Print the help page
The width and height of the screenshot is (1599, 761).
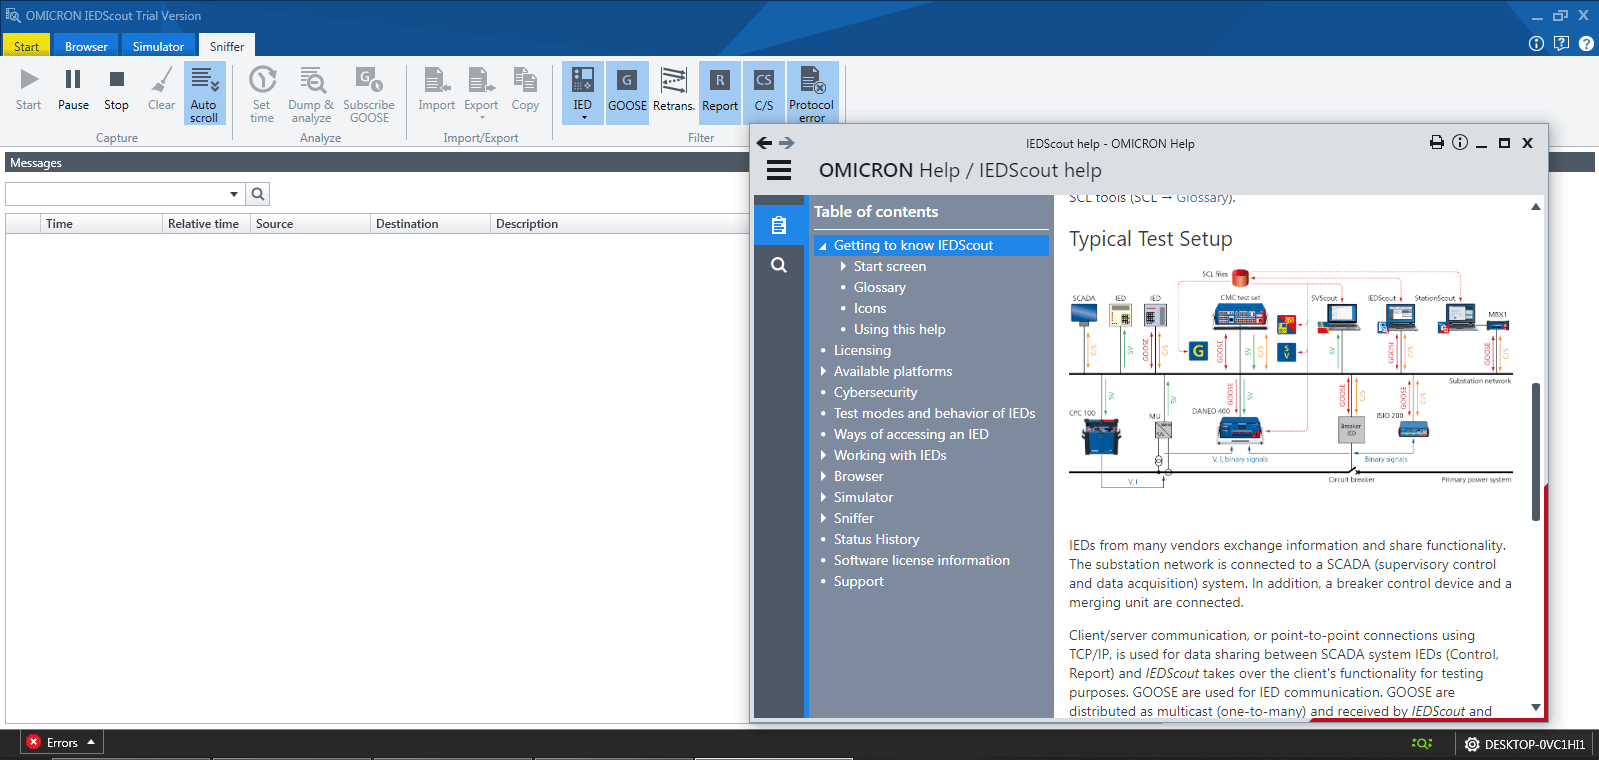(1437, 143)
